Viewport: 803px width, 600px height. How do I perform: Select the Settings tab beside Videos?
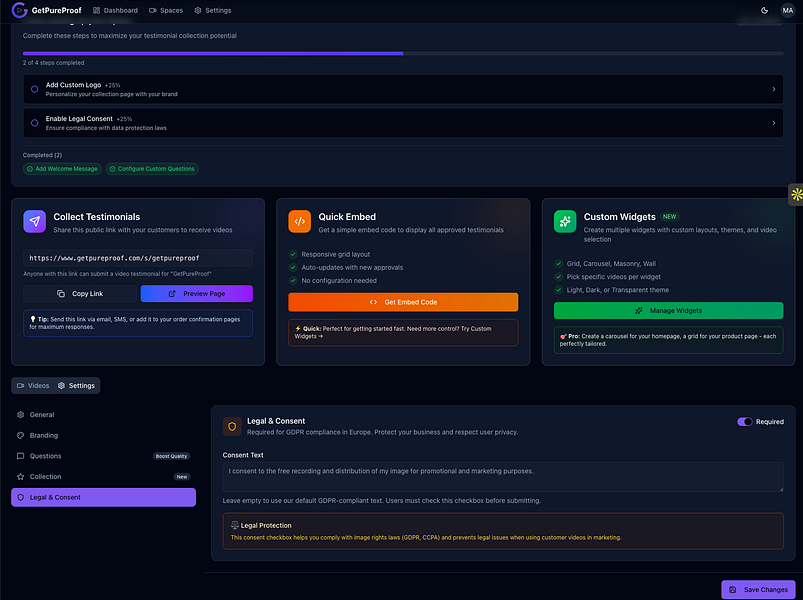[x=76, y=385]
